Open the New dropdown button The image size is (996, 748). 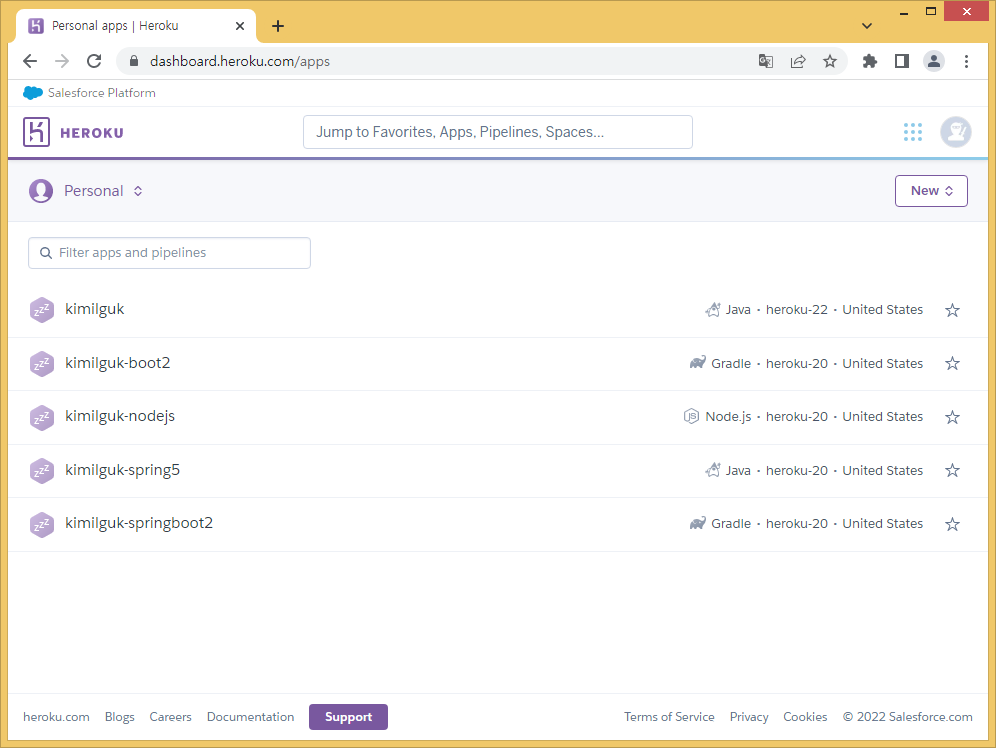click(x=931, y=190)
